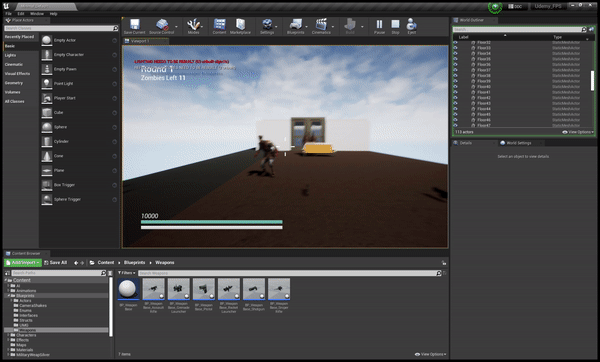Open the Settings toolbar icon
This screenshot has height=362, width=600.
click(267, 24)
